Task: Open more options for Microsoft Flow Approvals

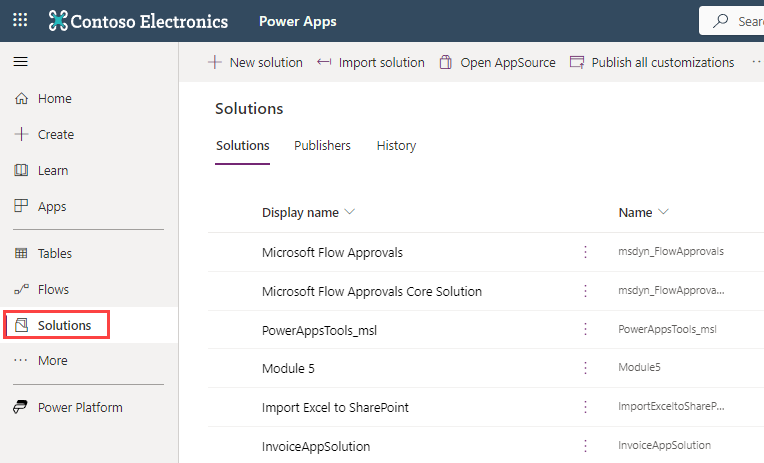Action: (585, 252)
